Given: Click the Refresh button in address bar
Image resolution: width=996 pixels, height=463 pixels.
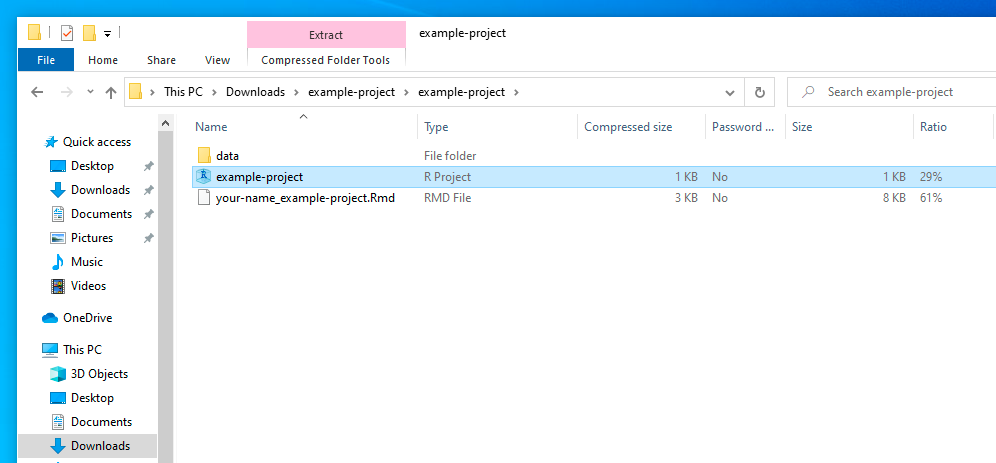Looking at the screenshot, I should point(760,92).
